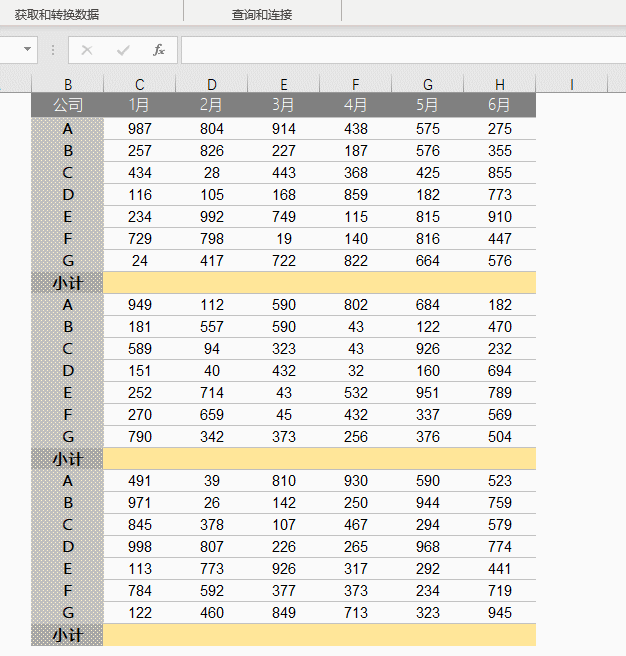
Task: Select the cell containing 987
Action: (140, 129)
